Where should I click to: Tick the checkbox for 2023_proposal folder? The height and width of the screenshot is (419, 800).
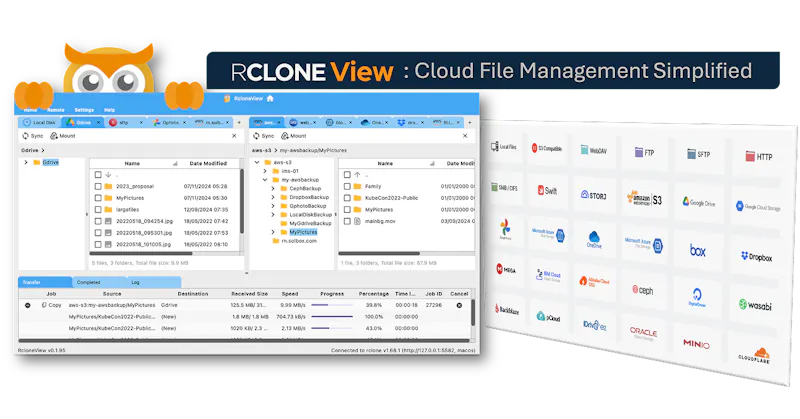(98, 186)
